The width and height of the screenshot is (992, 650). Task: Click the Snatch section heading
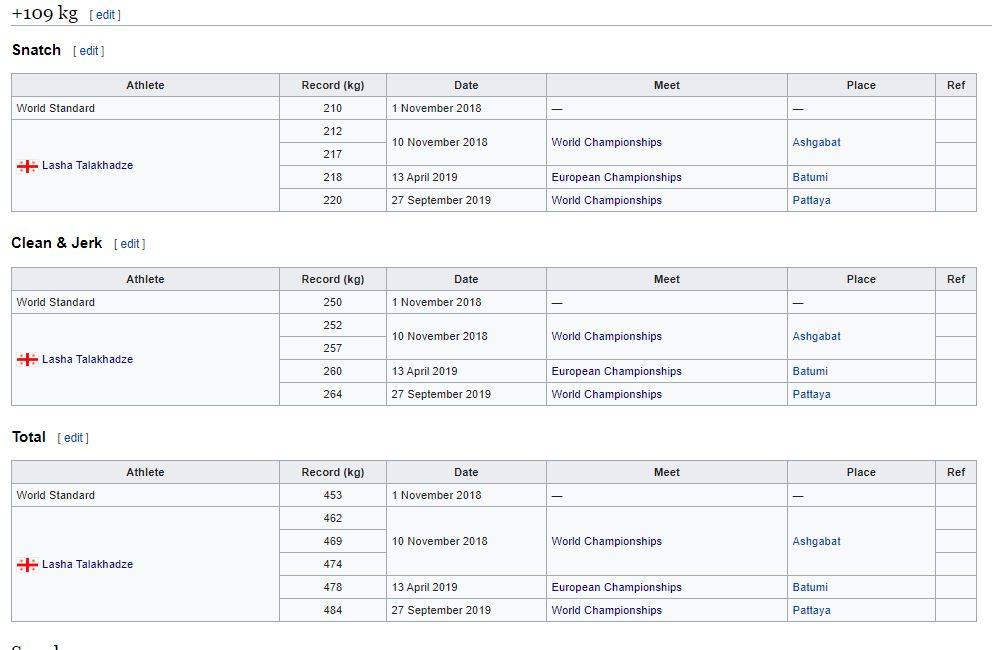(36, 50)
